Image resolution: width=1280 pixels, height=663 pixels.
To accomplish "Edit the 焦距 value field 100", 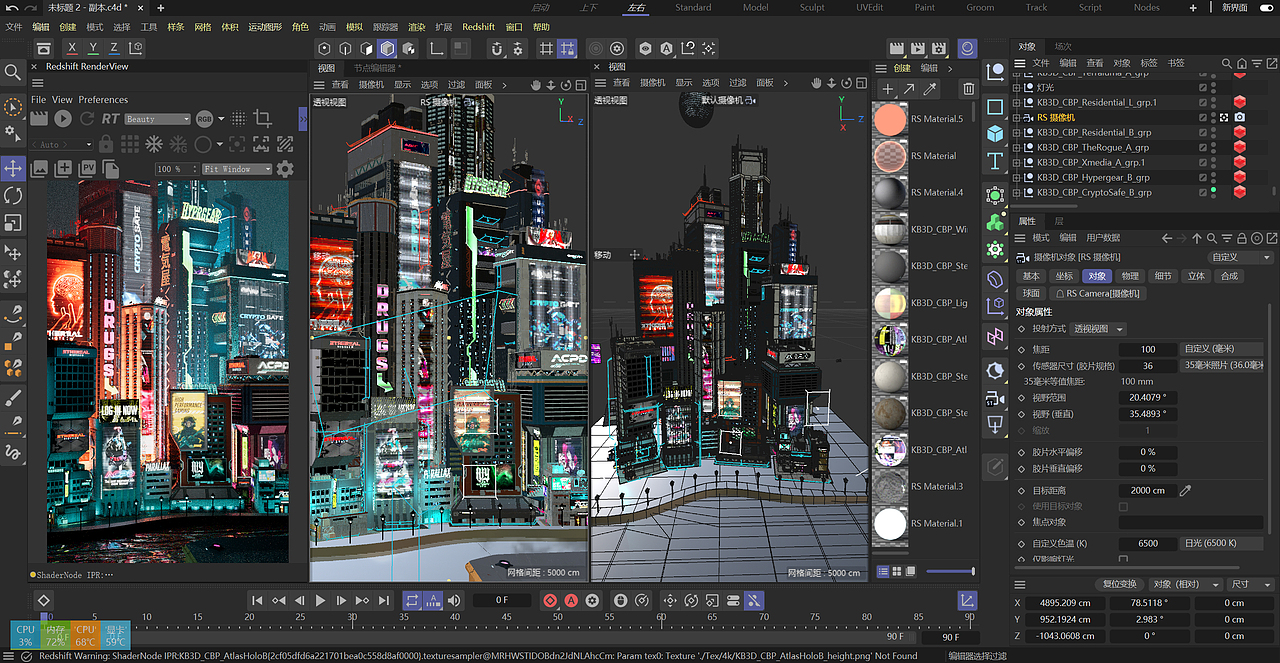I will coord(1147,350).
